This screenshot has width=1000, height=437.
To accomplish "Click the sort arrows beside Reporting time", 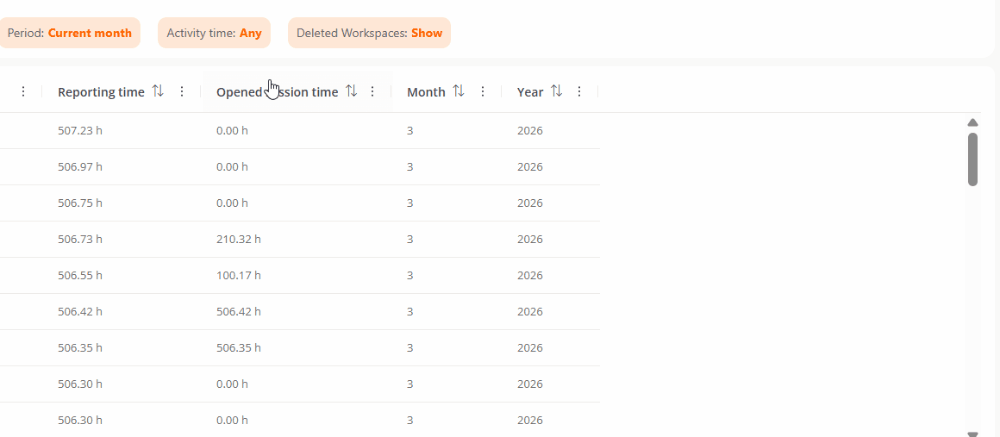I will [x=158, y=91].
